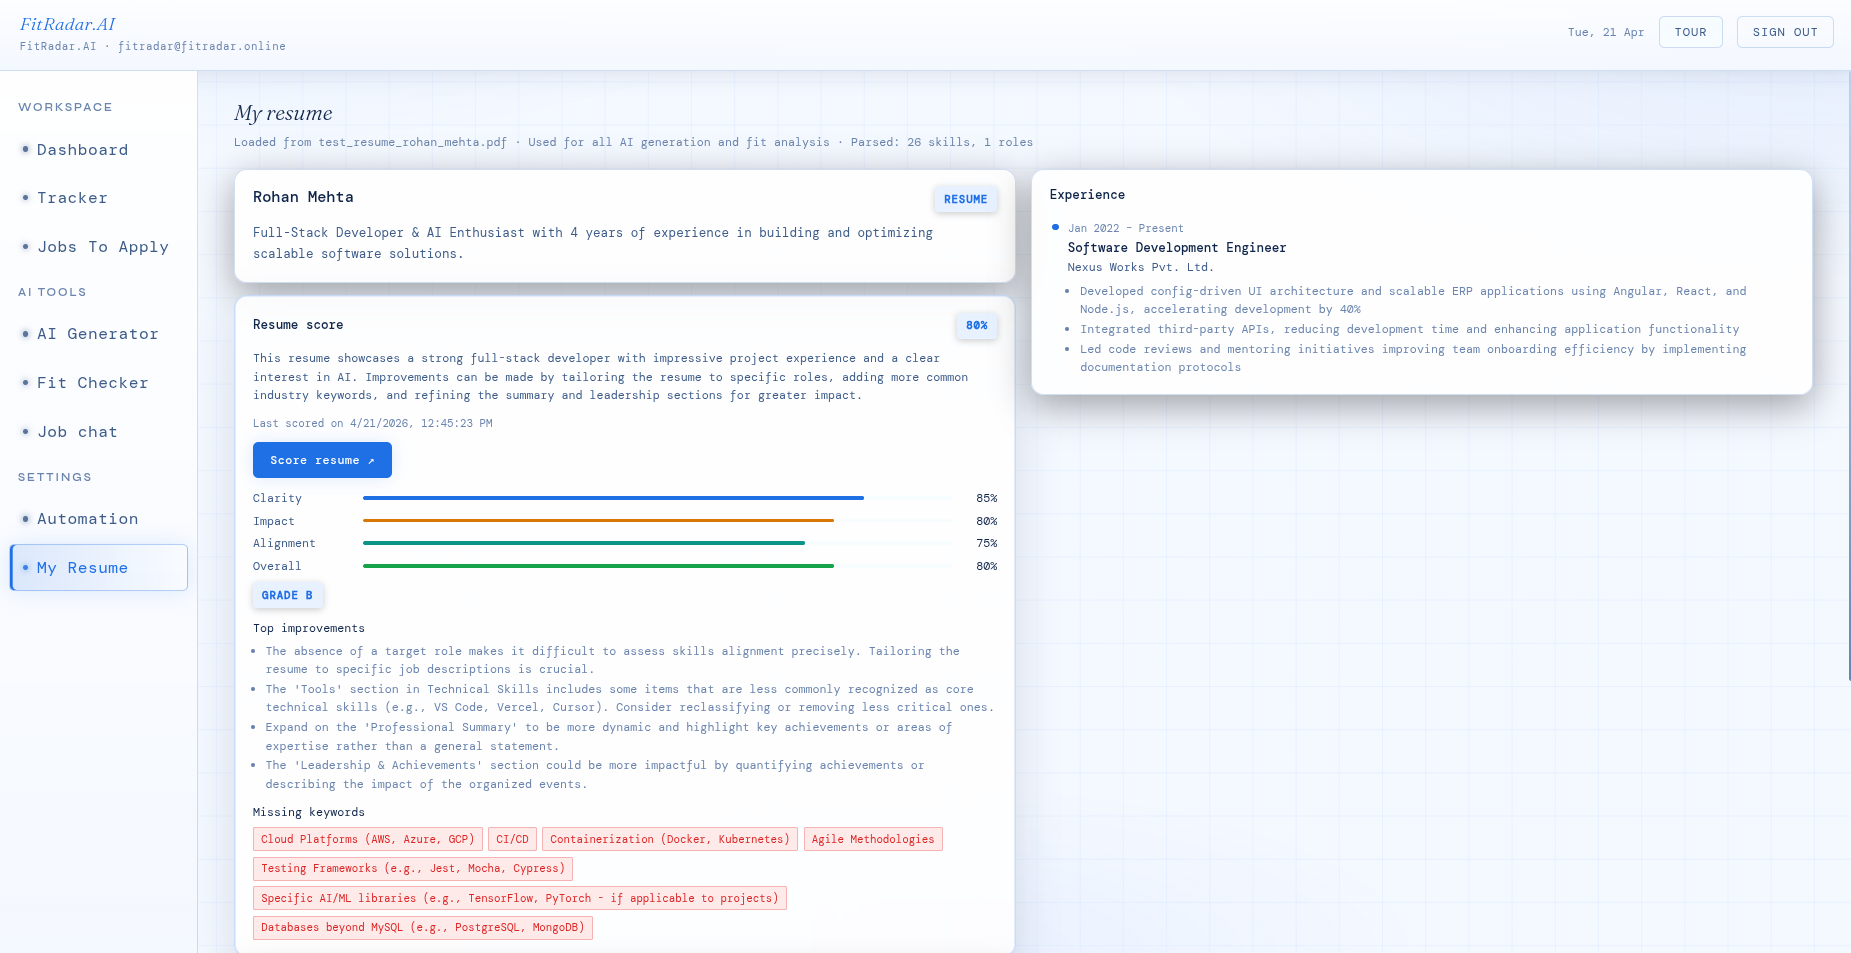
Task: Click the Containerization keyword tag
Action: (670, 840)
